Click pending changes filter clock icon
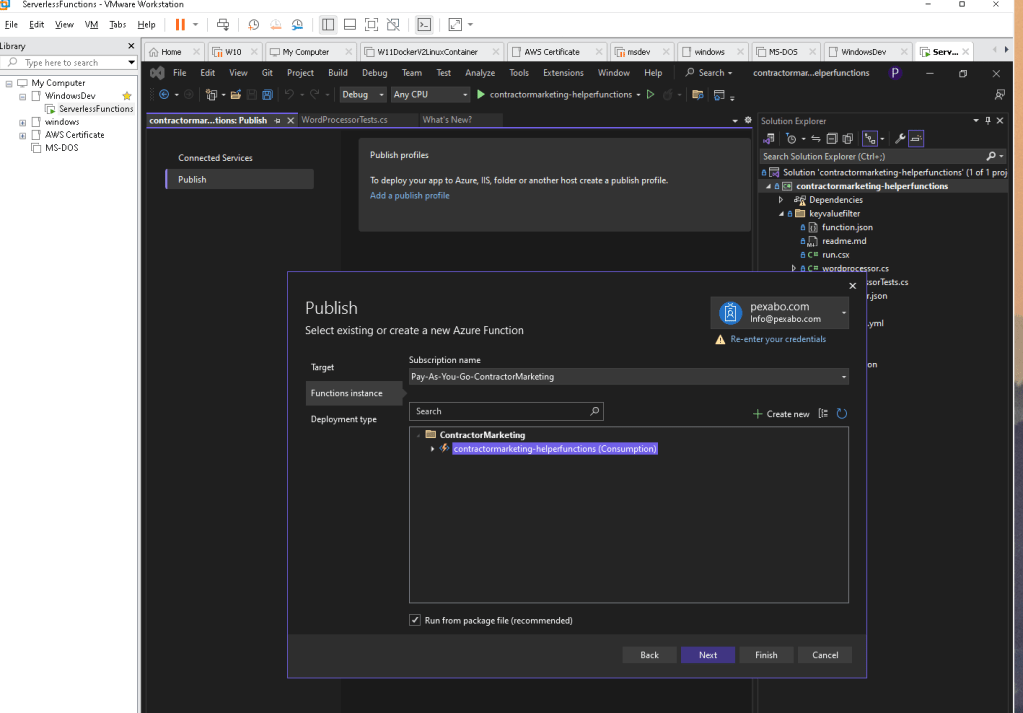 [791, 138]
